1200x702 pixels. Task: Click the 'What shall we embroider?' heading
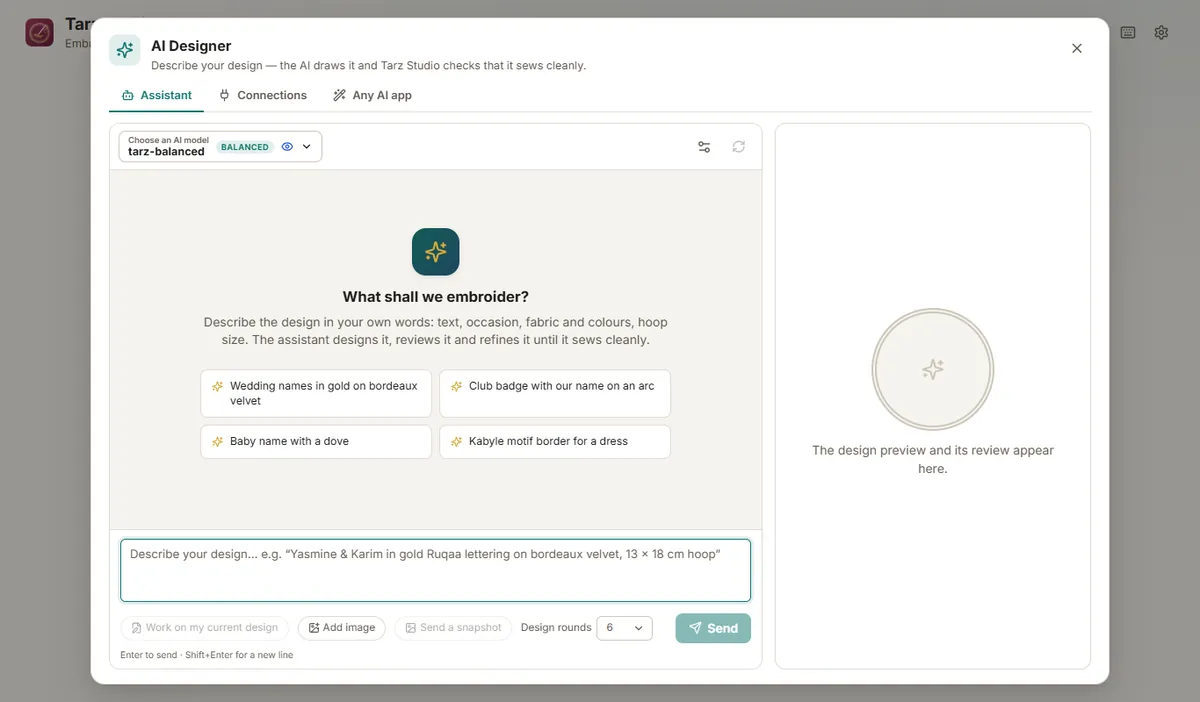click(x=436, y=297)
